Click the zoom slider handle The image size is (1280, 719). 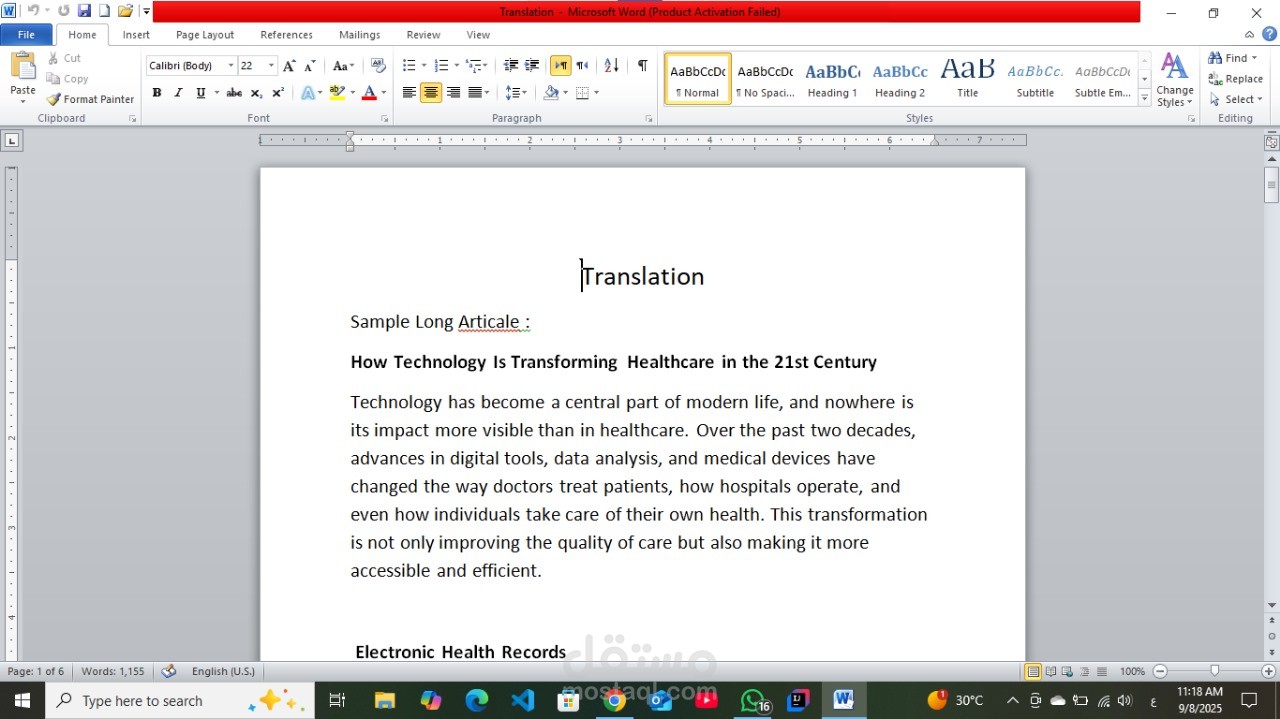[x=1215, y=671]
